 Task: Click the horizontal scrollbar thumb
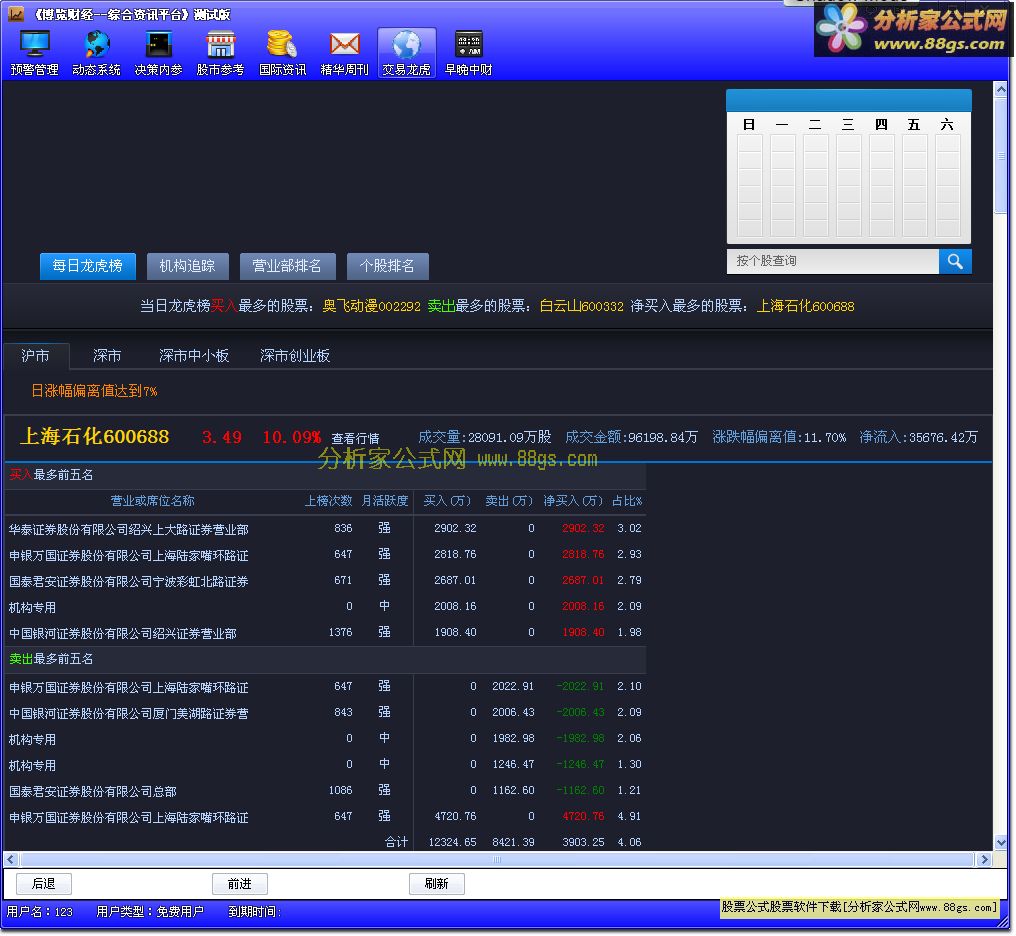pos(497,860)
